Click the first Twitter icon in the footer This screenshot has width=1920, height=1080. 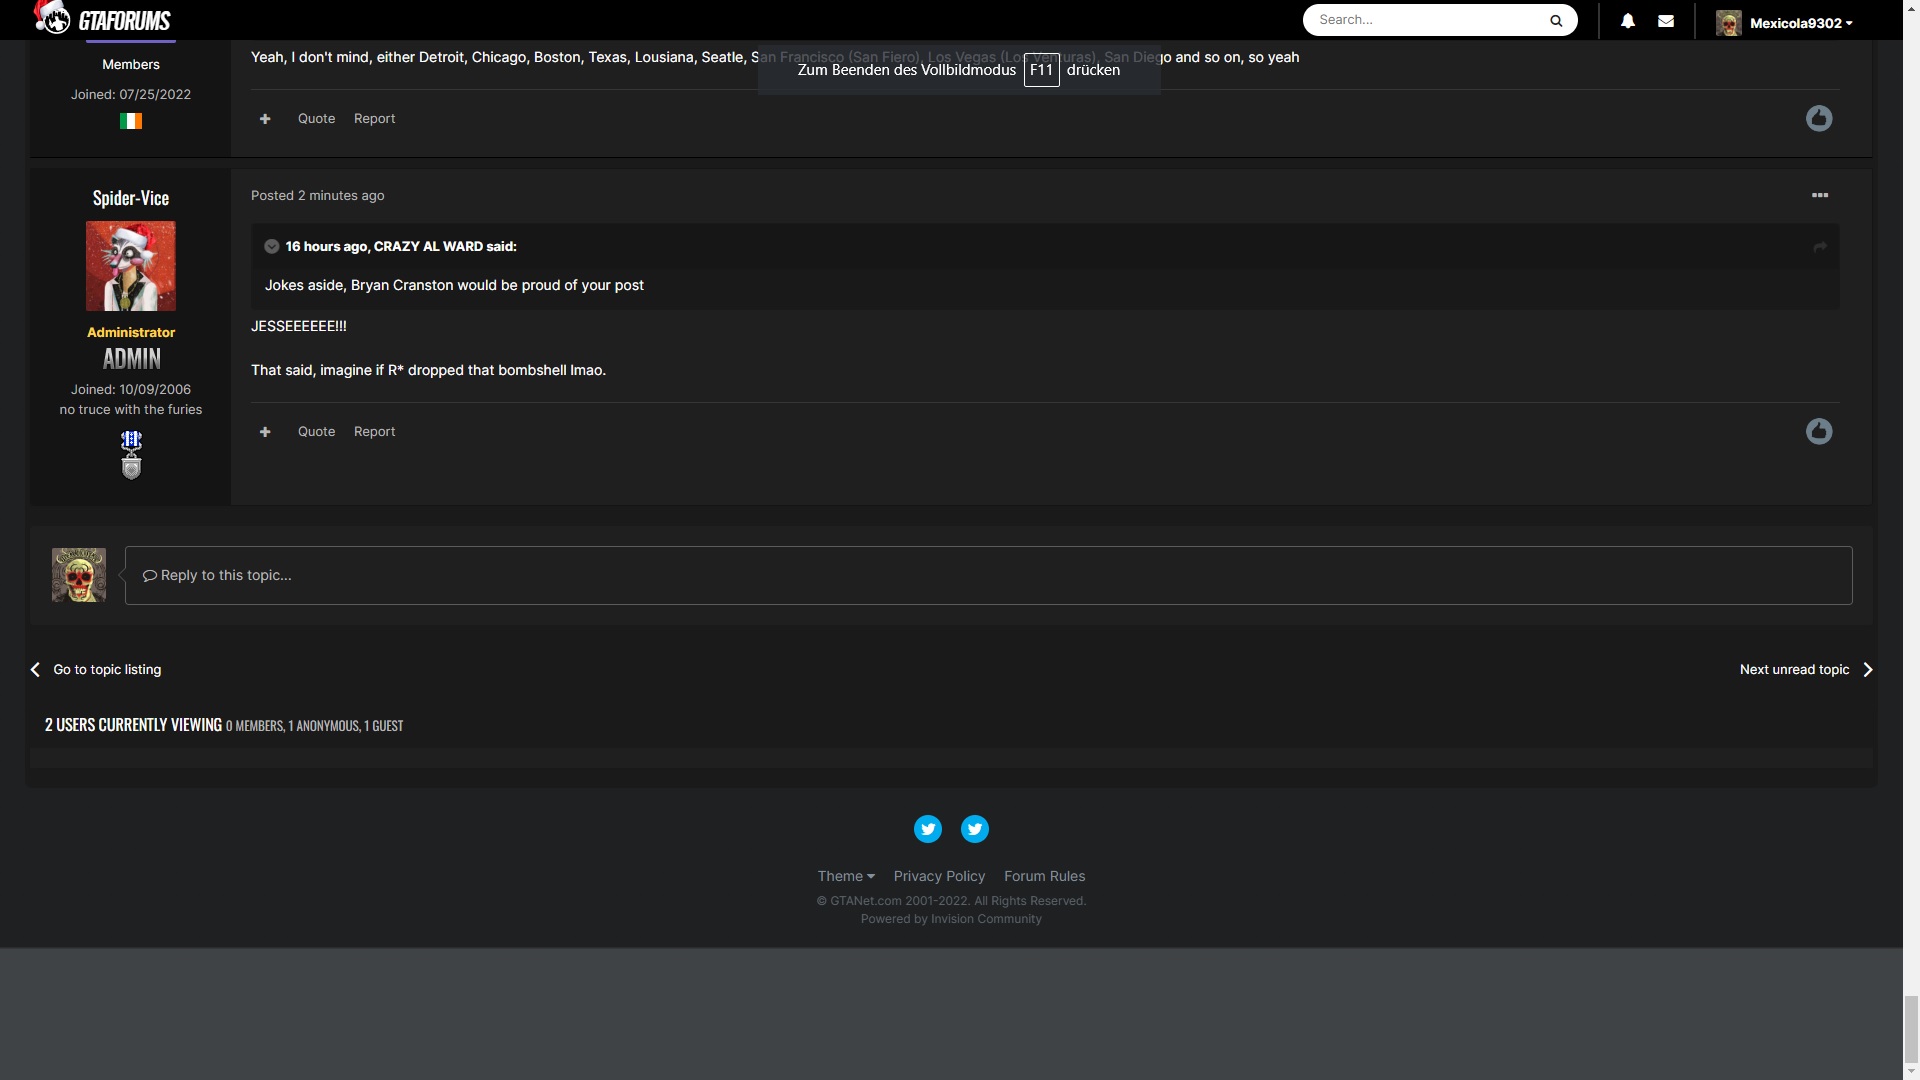(x=928, y=829)
